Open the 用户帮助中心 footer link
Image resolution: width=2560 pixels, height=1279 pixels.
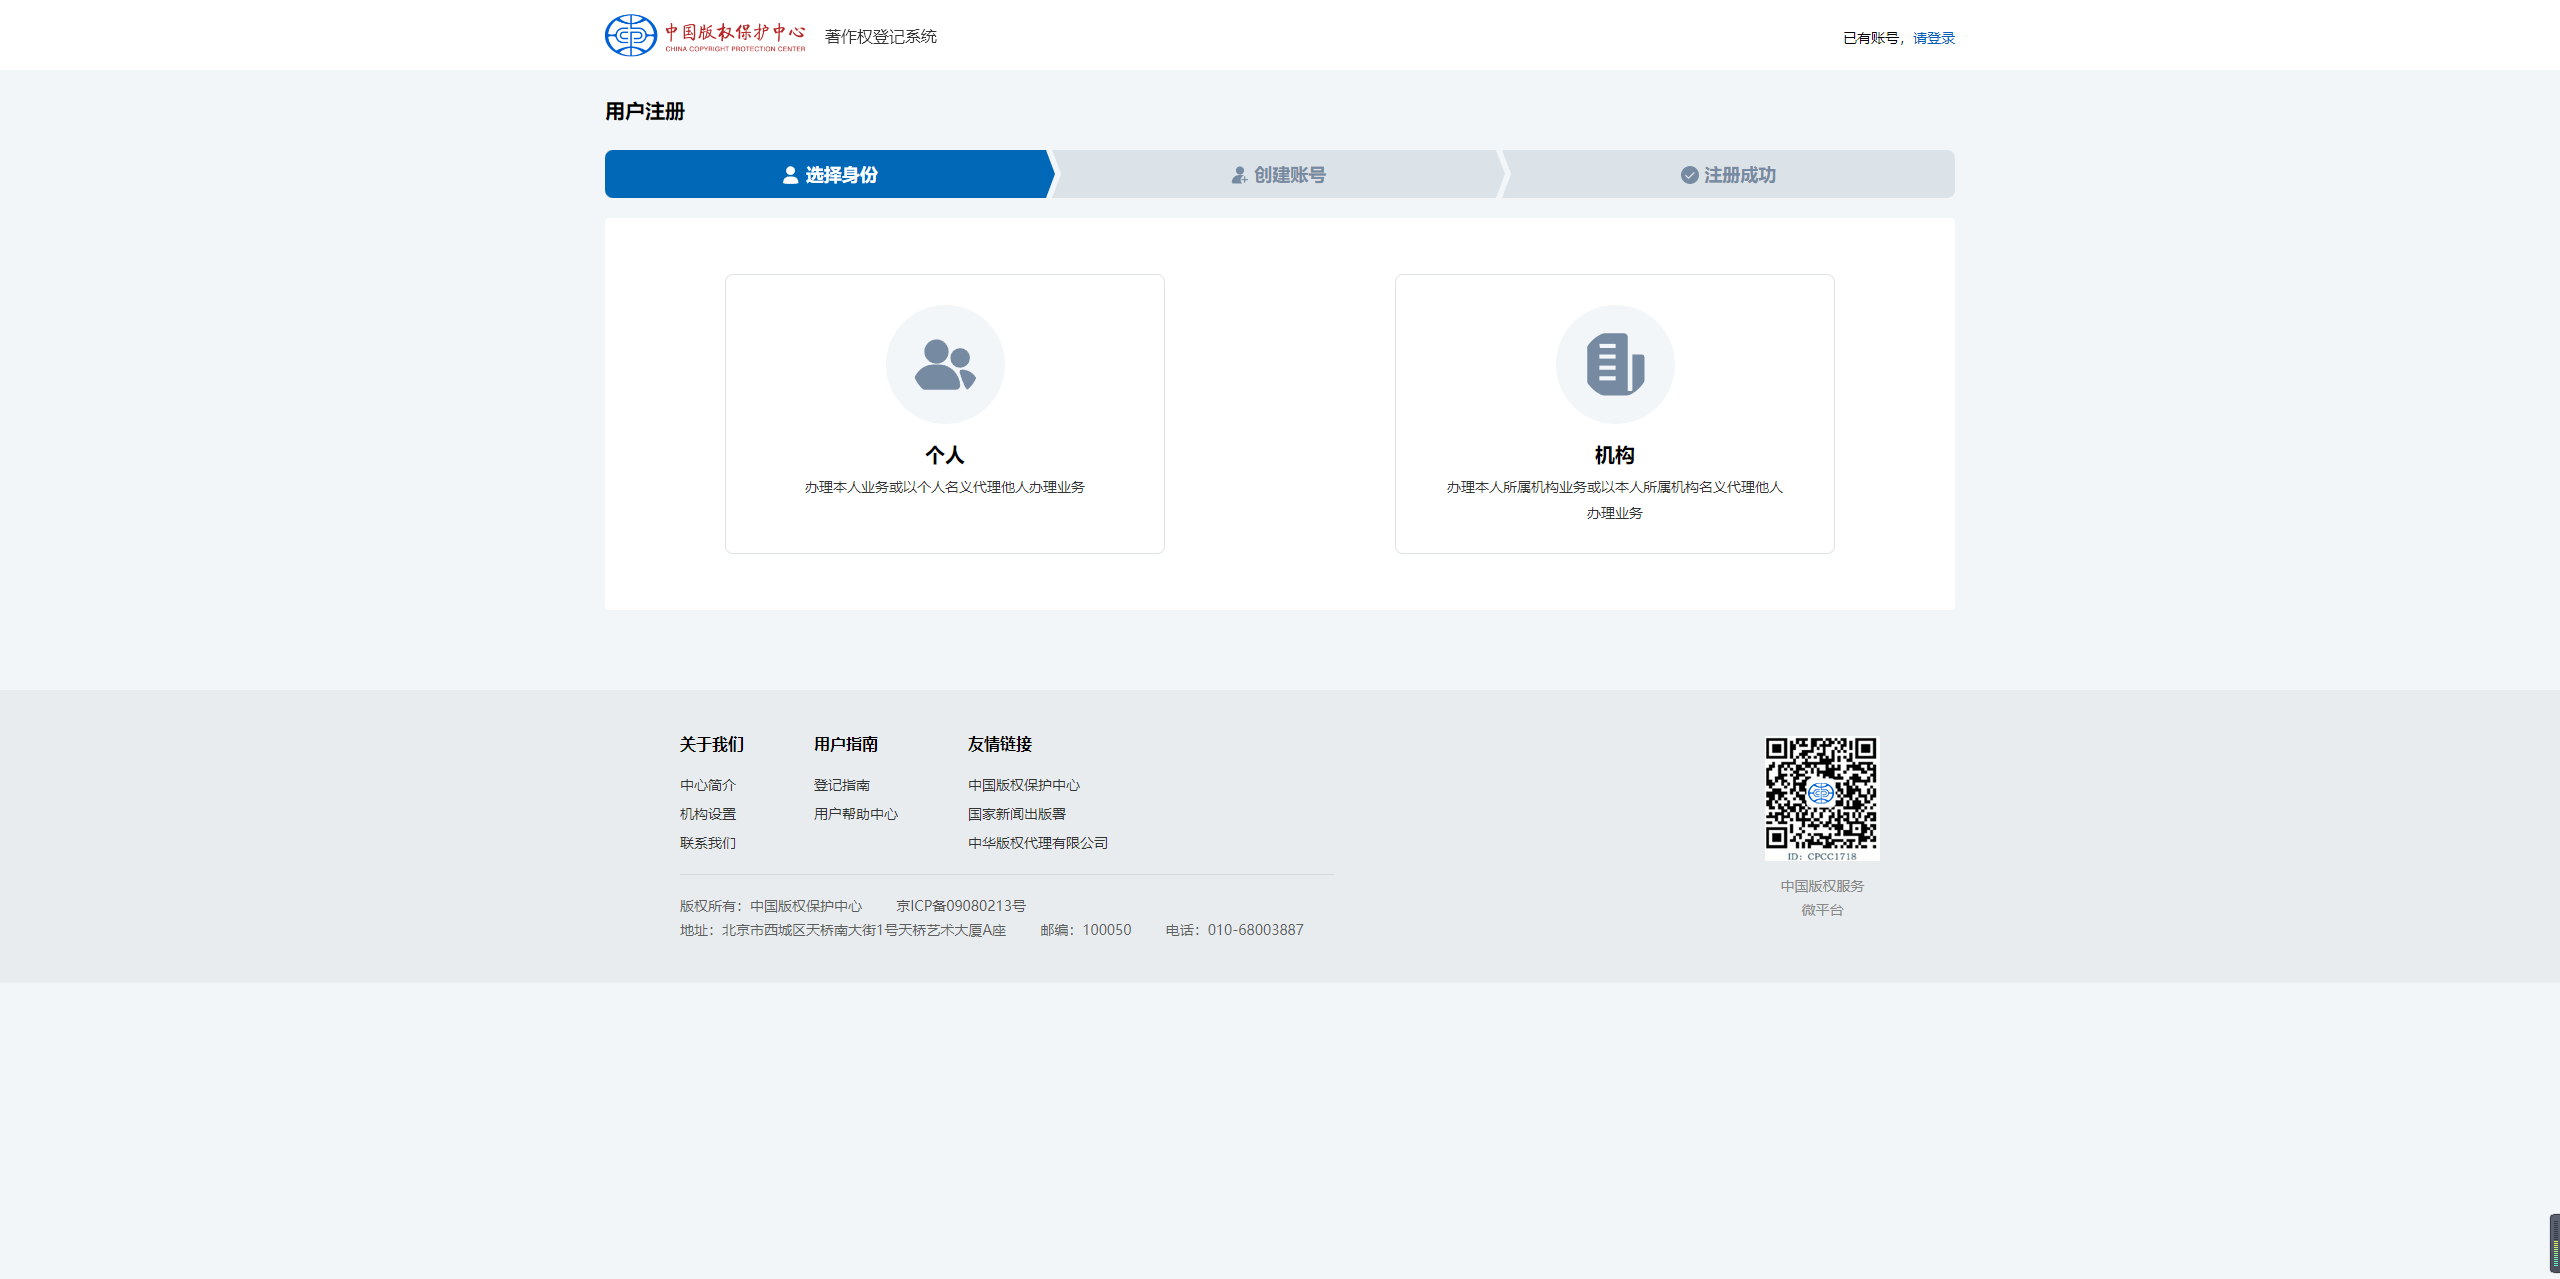tap(855, 814)
